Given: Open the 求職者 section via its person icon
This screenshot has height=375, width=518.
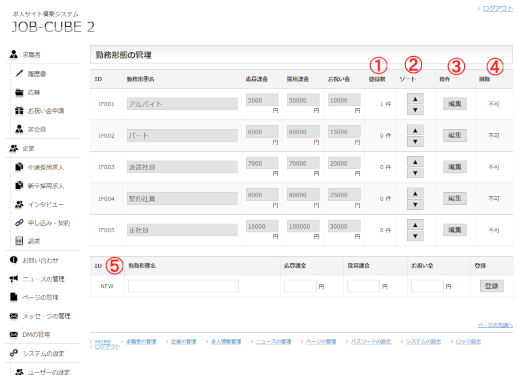Looking at the screenshot, I should tap(14, 54).
